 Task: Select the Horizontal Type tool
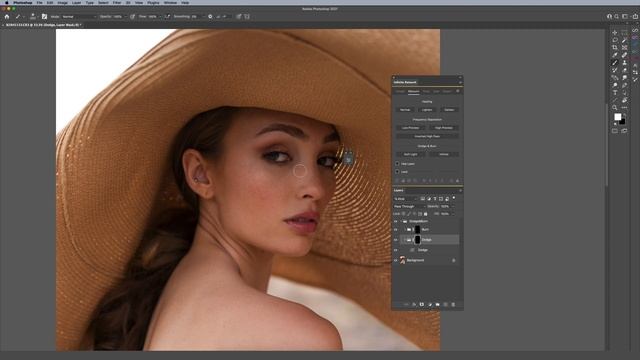615,93
